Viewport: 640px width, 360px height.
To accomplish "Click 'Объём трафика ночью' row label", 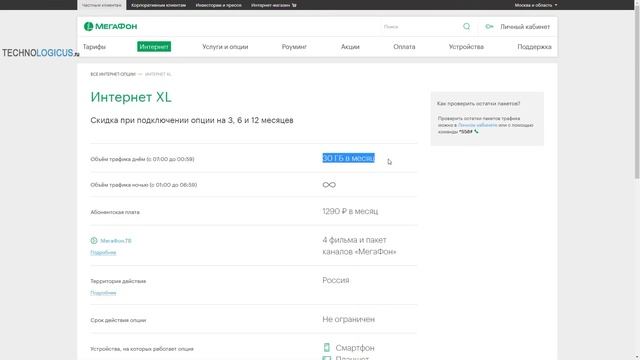I will click(x=144, y=185).
